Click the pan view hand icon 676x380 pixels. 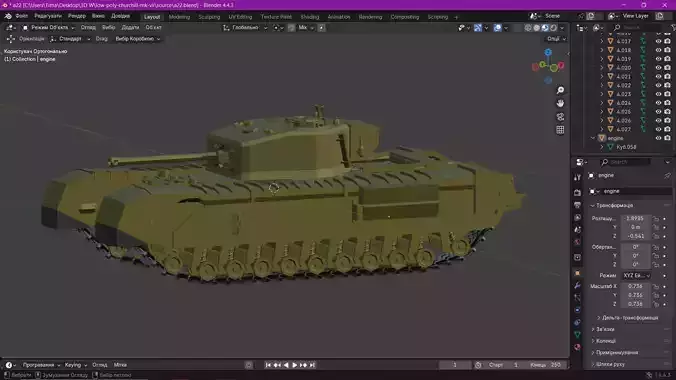coord(560,104)
